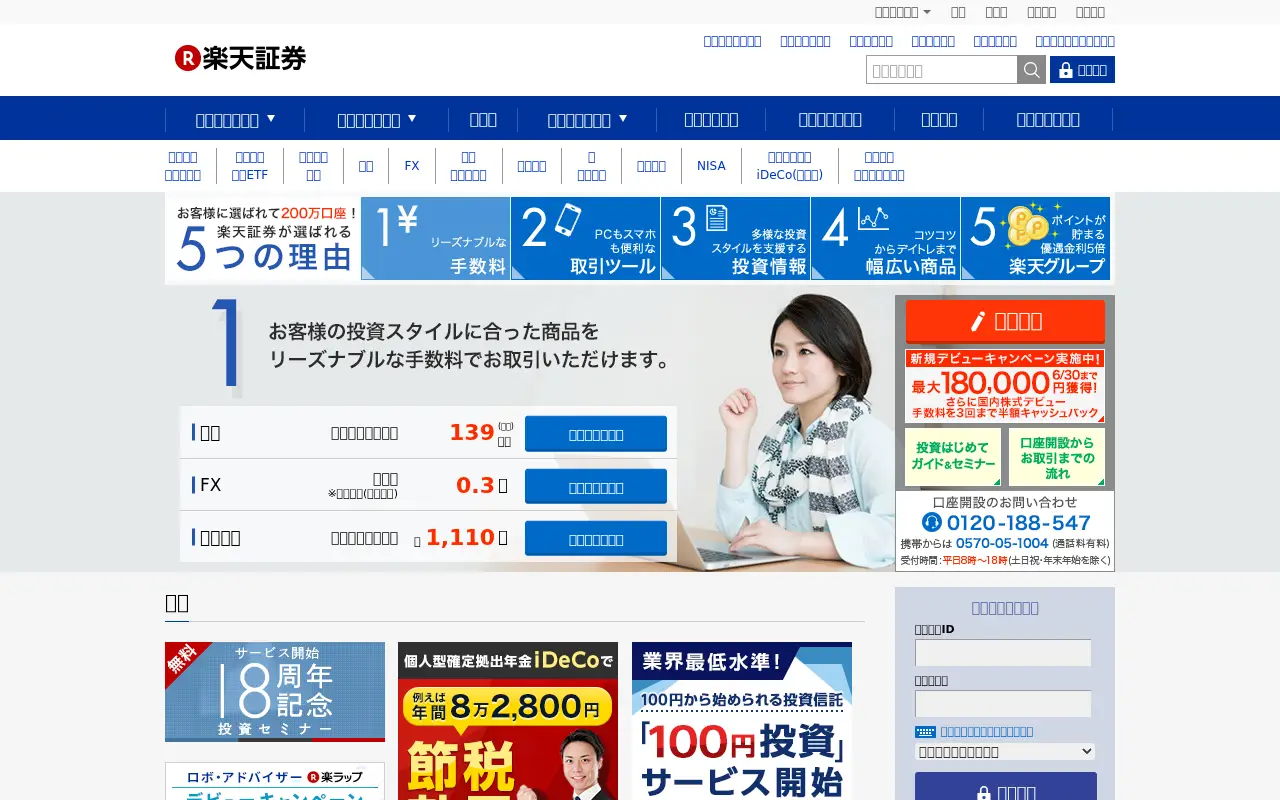Click the blue button in the FX row
The height and width of the screenshot is (800, 1280).
596,487
